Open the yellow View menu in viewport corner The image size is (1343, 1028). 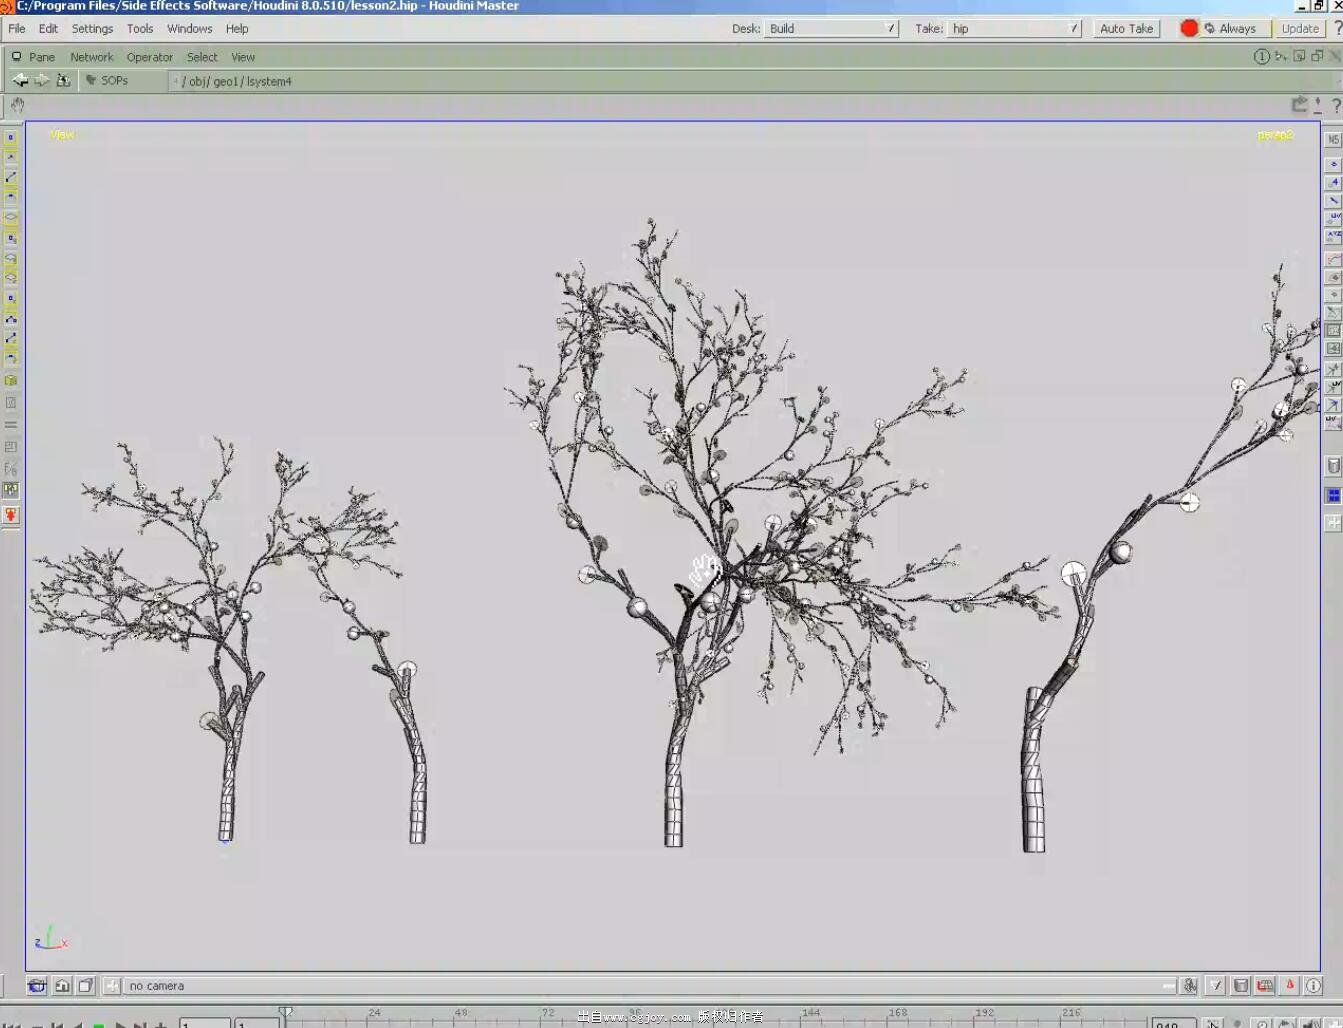pyautogui.click(x=62, y=134)
